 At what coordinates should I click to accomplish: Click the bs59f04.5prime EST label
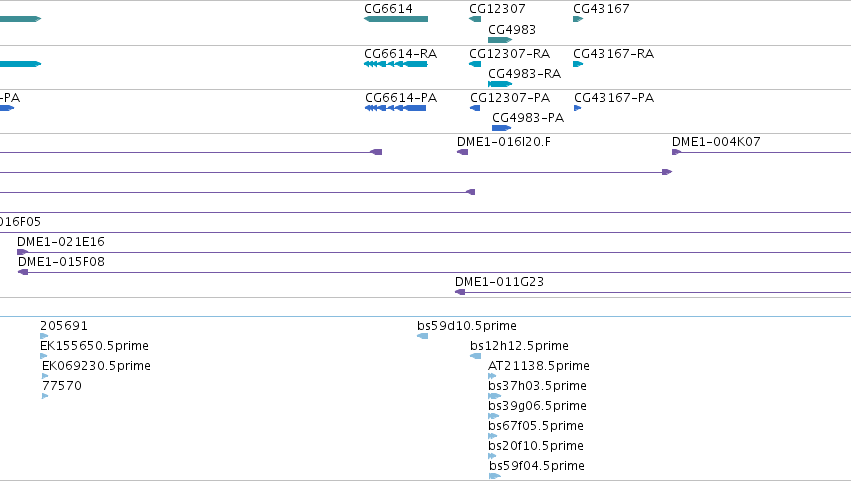pos(537,466)
